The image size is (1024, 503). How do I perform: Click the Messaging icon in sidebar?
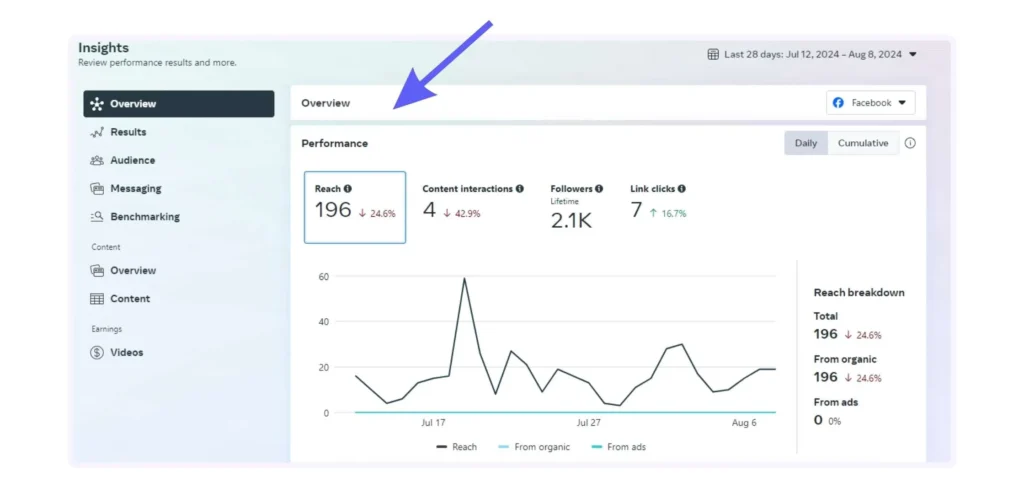[x=97, y=188]
